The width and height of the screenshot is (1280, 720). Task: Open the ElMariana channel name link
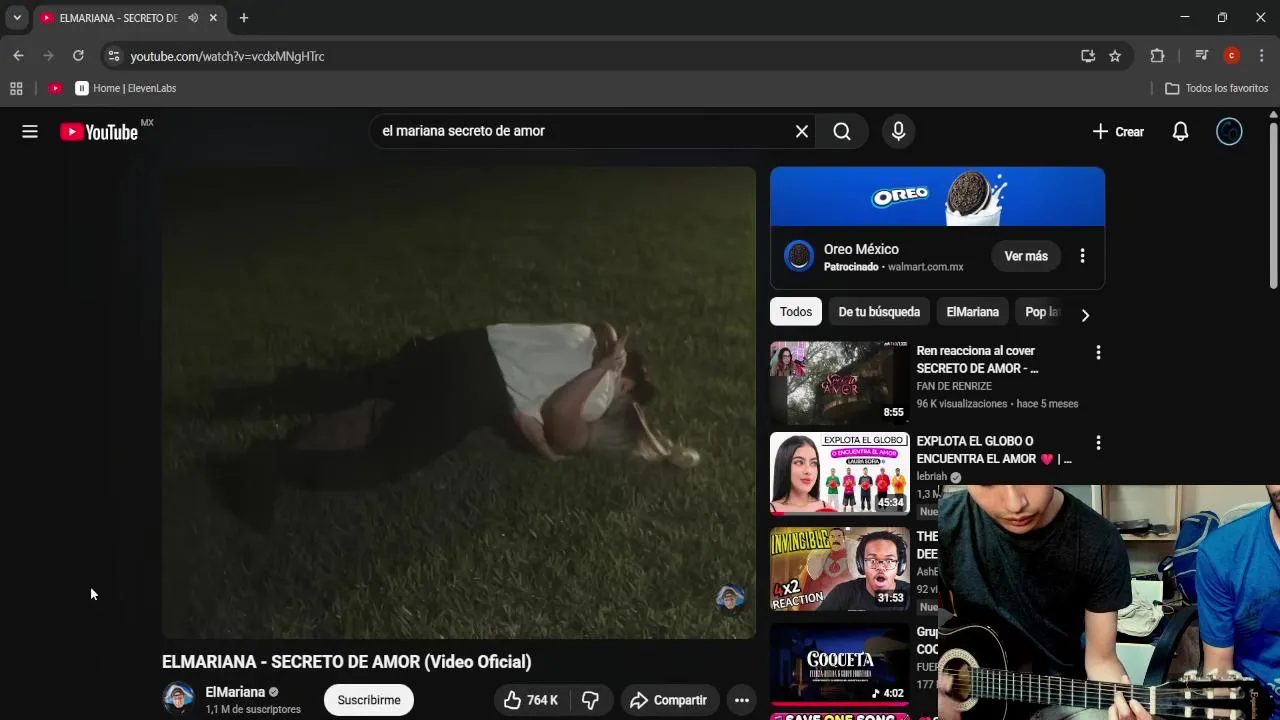point(235,692)
